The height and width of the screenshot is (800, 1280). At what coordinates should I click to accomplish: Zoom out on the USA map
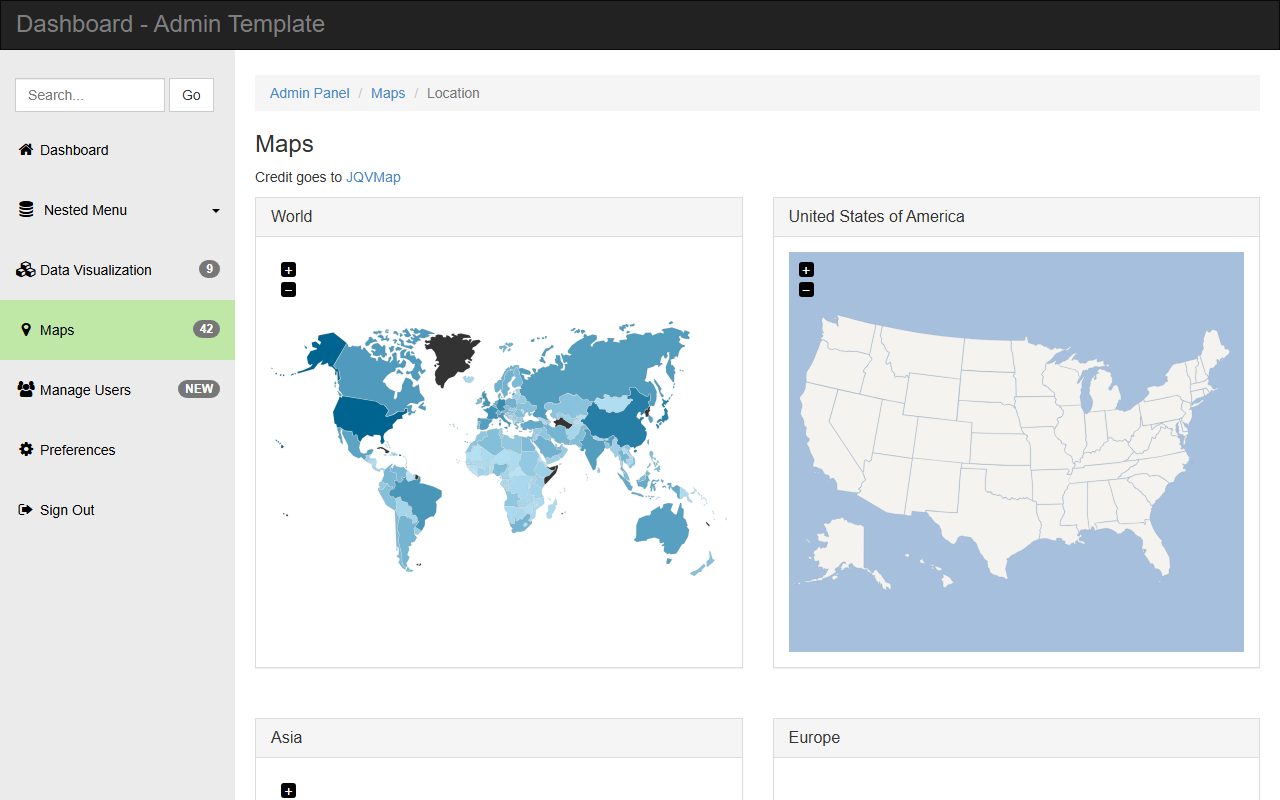pos(806,290)
